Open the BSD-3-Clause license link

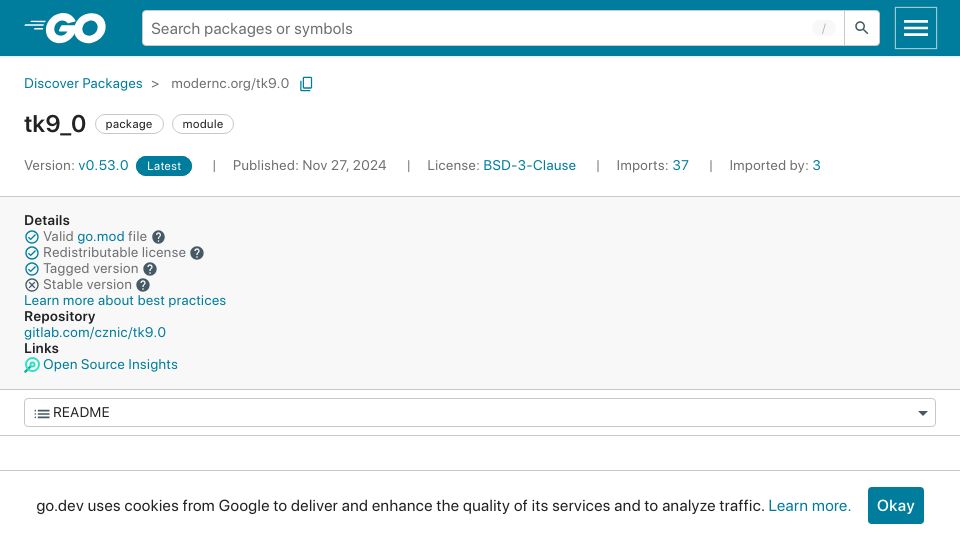tap(530, 165)
